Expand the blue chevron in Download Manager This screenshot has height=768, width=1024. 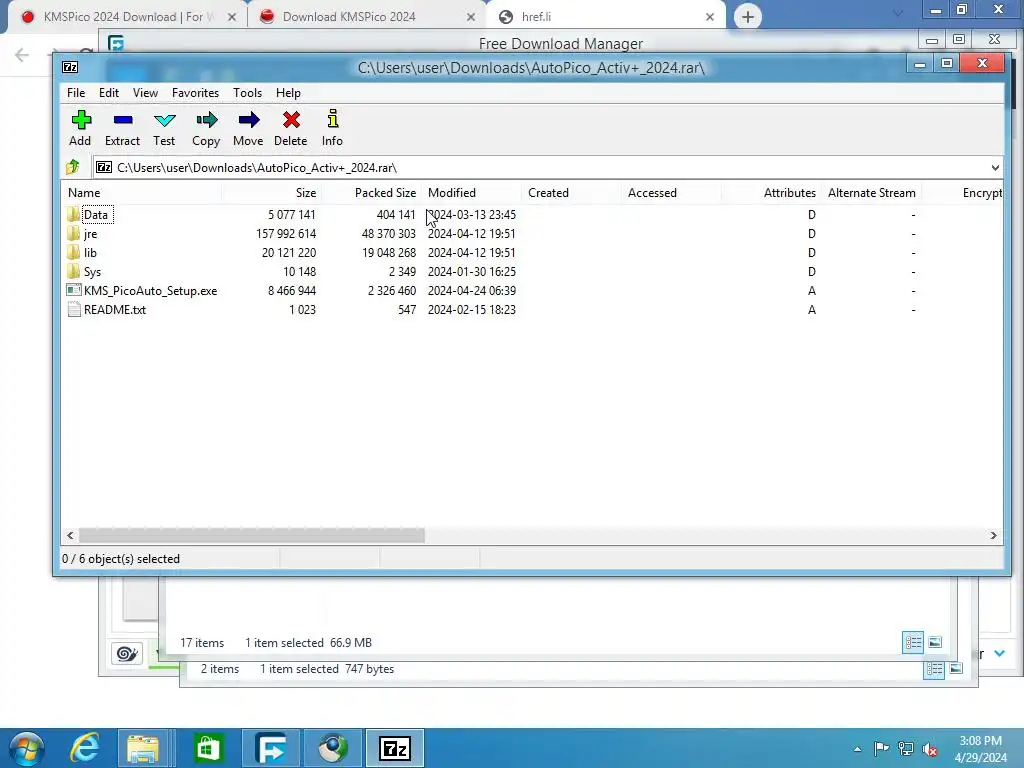point(999,653)
